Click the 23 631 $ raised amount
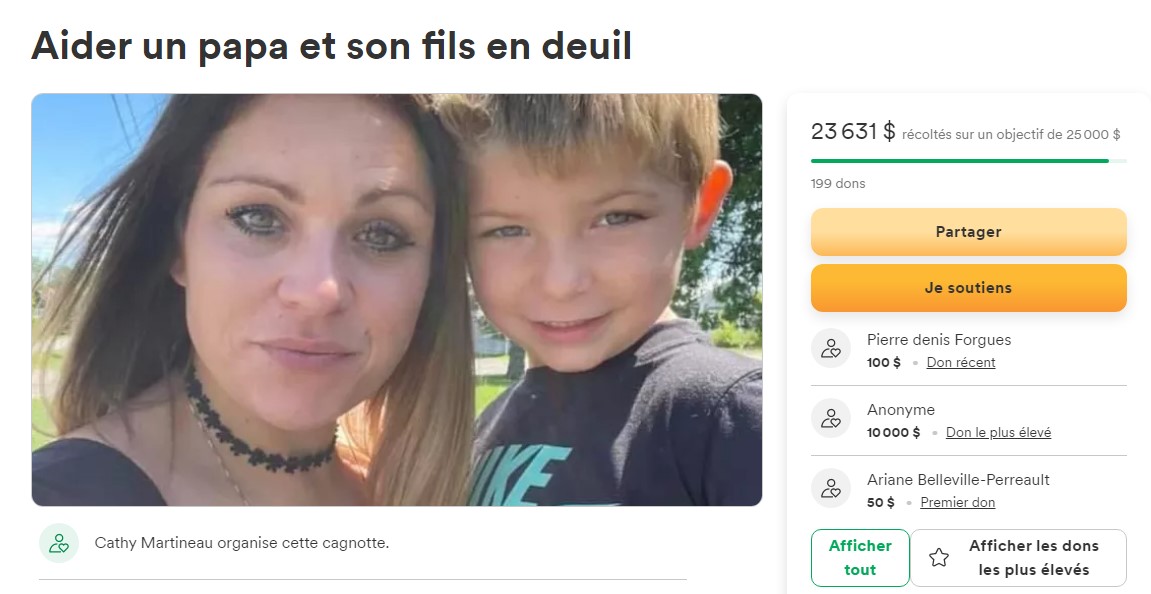This screenshot has height=594, width=1151. [853, 131]
